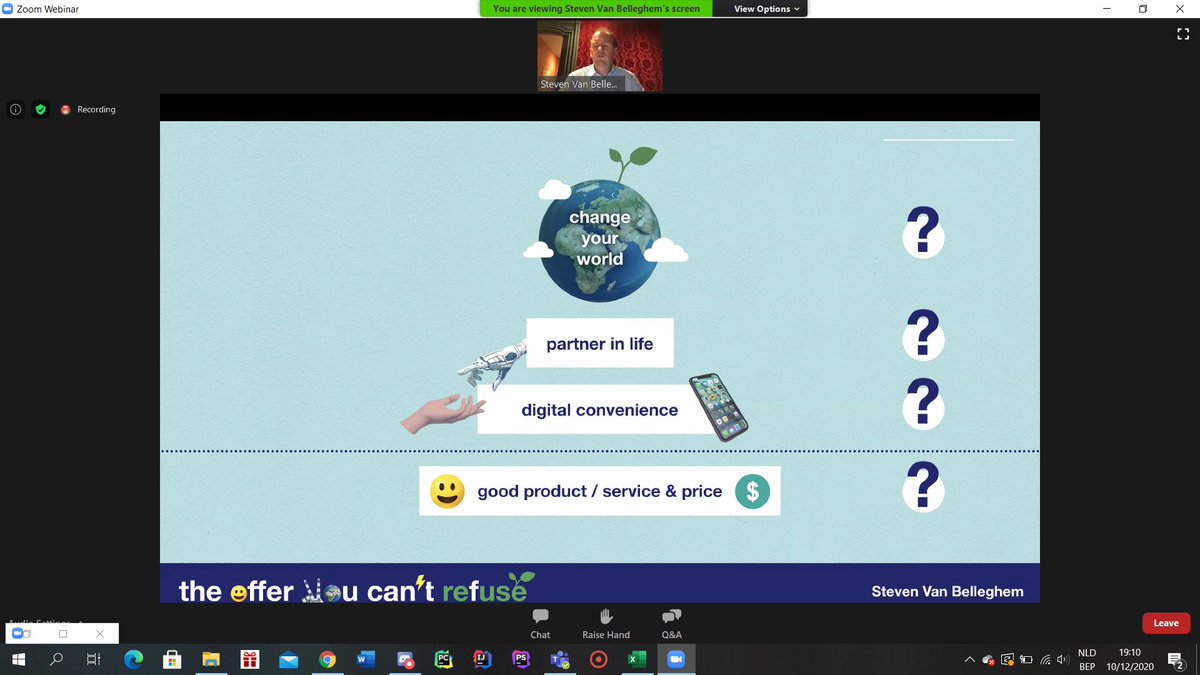This screenshot has width=1200, height=675.
Task: Click the smartphone image on slide
Action: pyautogui.click(x=719, y=407)
